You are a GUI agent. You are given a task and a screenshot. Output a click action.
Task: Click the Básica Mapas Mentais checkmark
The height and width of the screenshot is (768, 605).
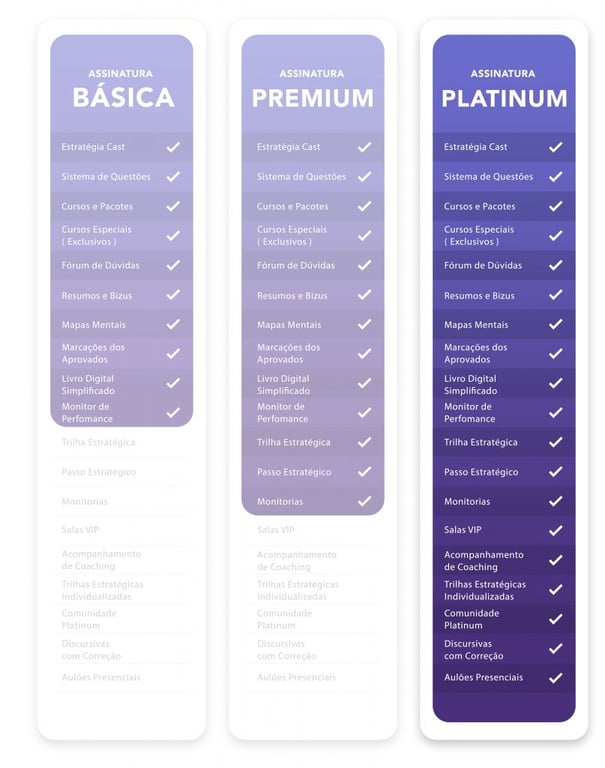(173, 324)
